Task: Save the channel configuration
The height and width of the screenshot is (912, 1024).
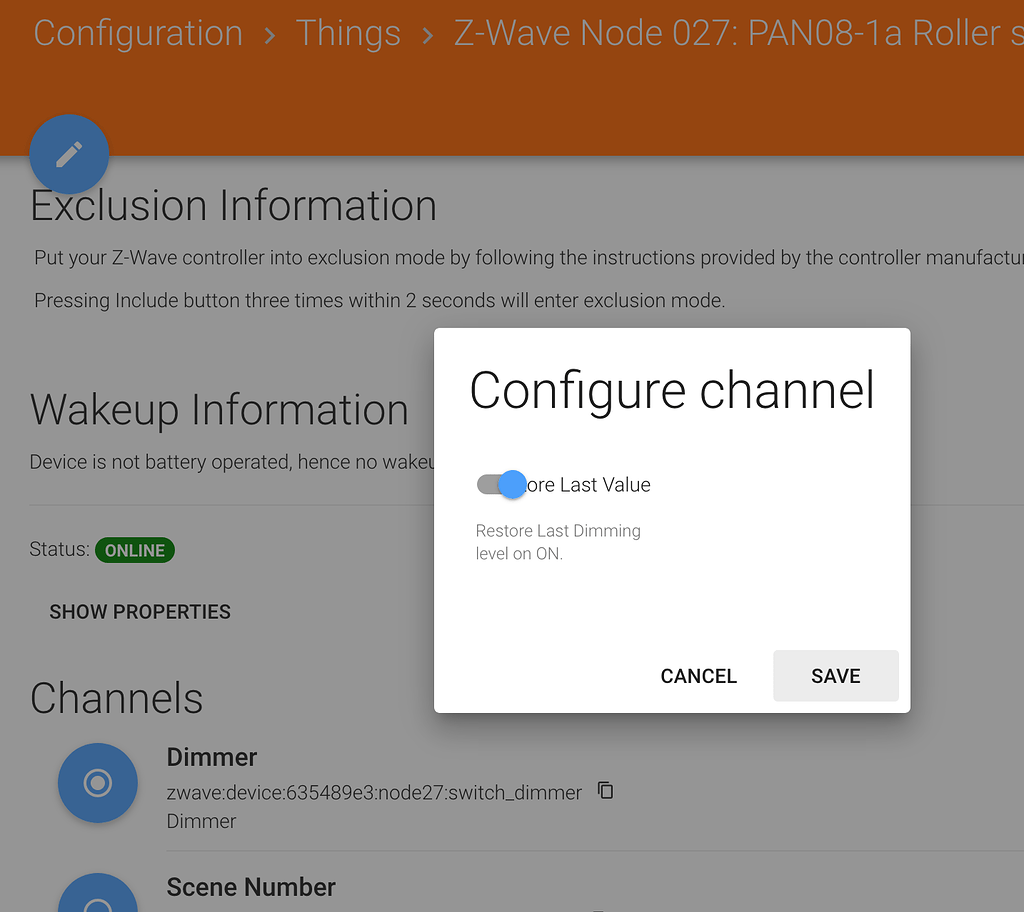Action: (x=835, y=676)
